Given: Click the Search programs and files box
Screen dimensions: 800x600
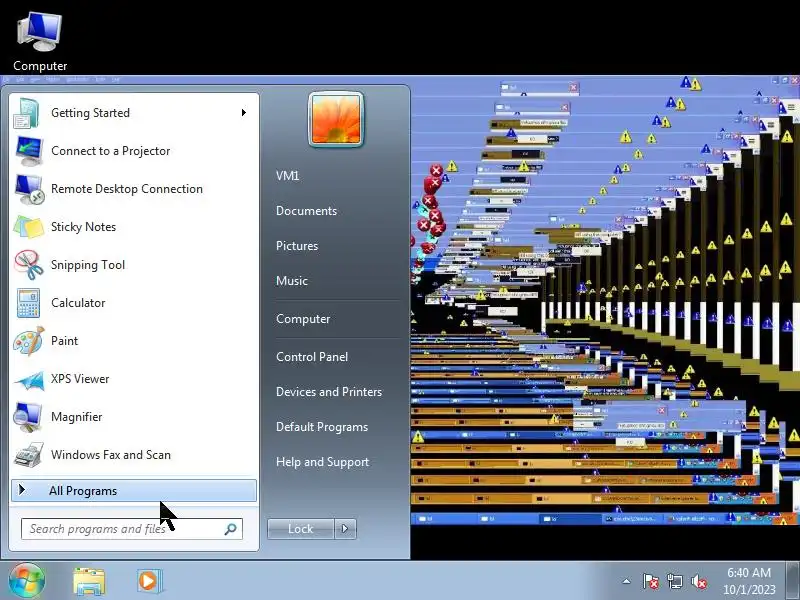Looking at the screenshot, I should 132,529.
